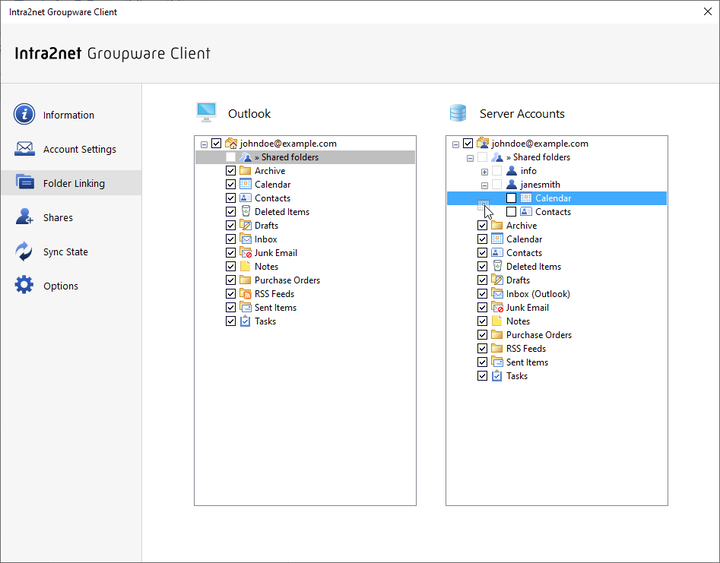Click janesmith's Calendar icon
The width and height of the screenshot is (720, 563).
526,198
